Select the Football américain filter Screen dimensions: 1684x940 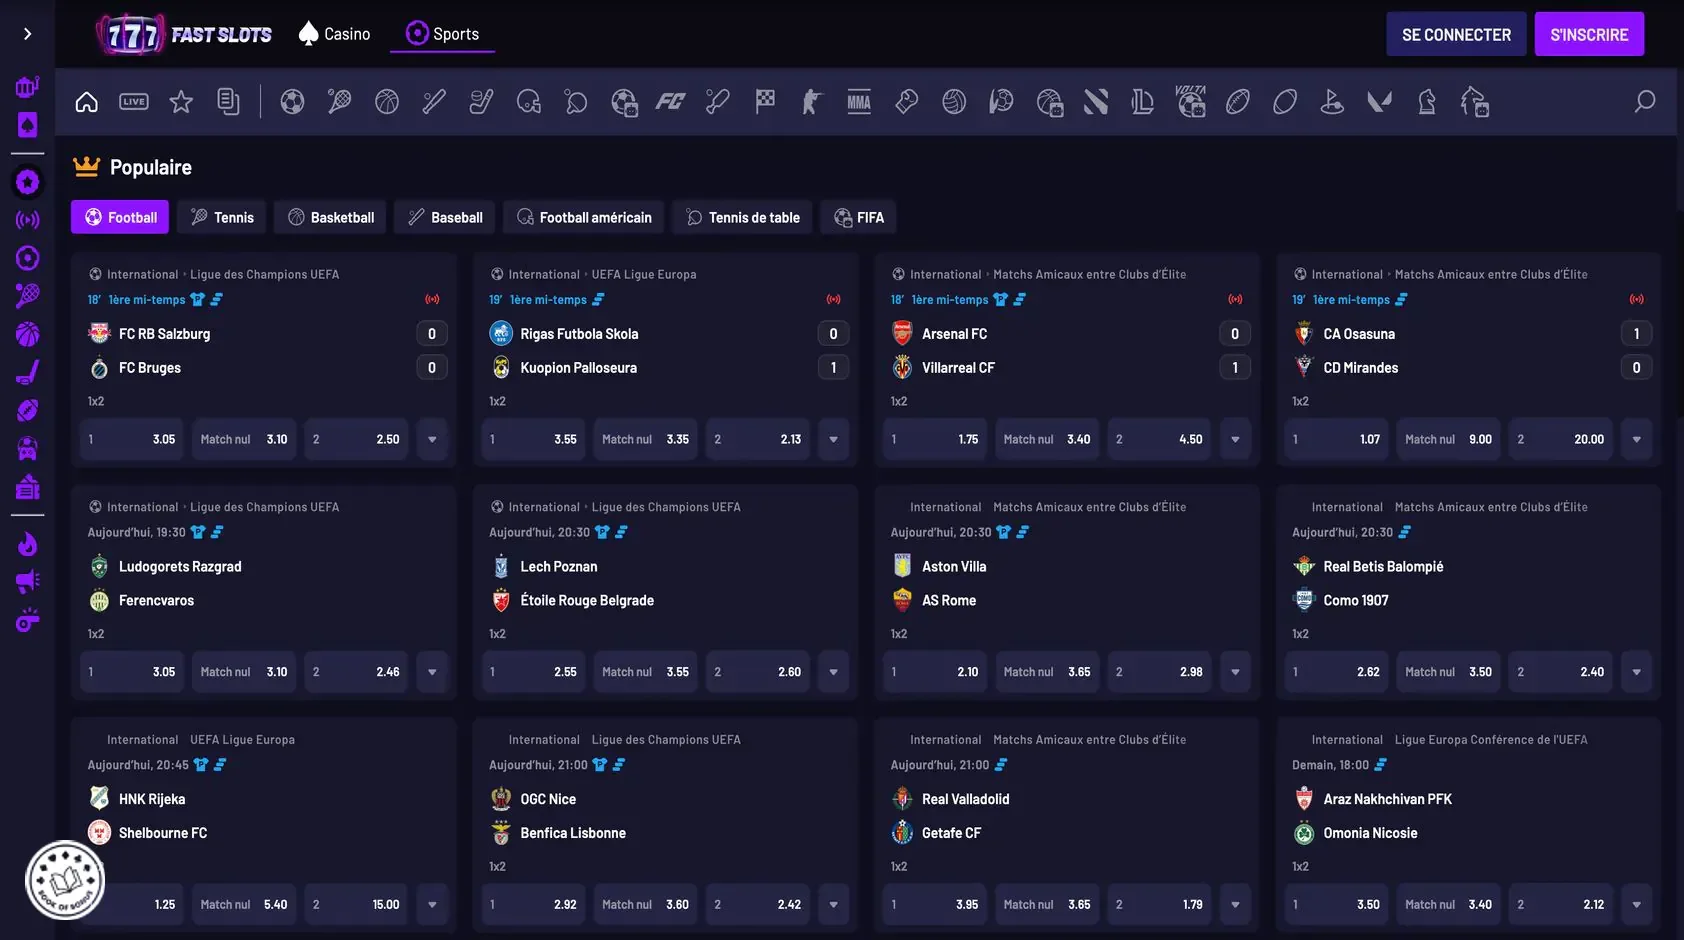[584, 217]
